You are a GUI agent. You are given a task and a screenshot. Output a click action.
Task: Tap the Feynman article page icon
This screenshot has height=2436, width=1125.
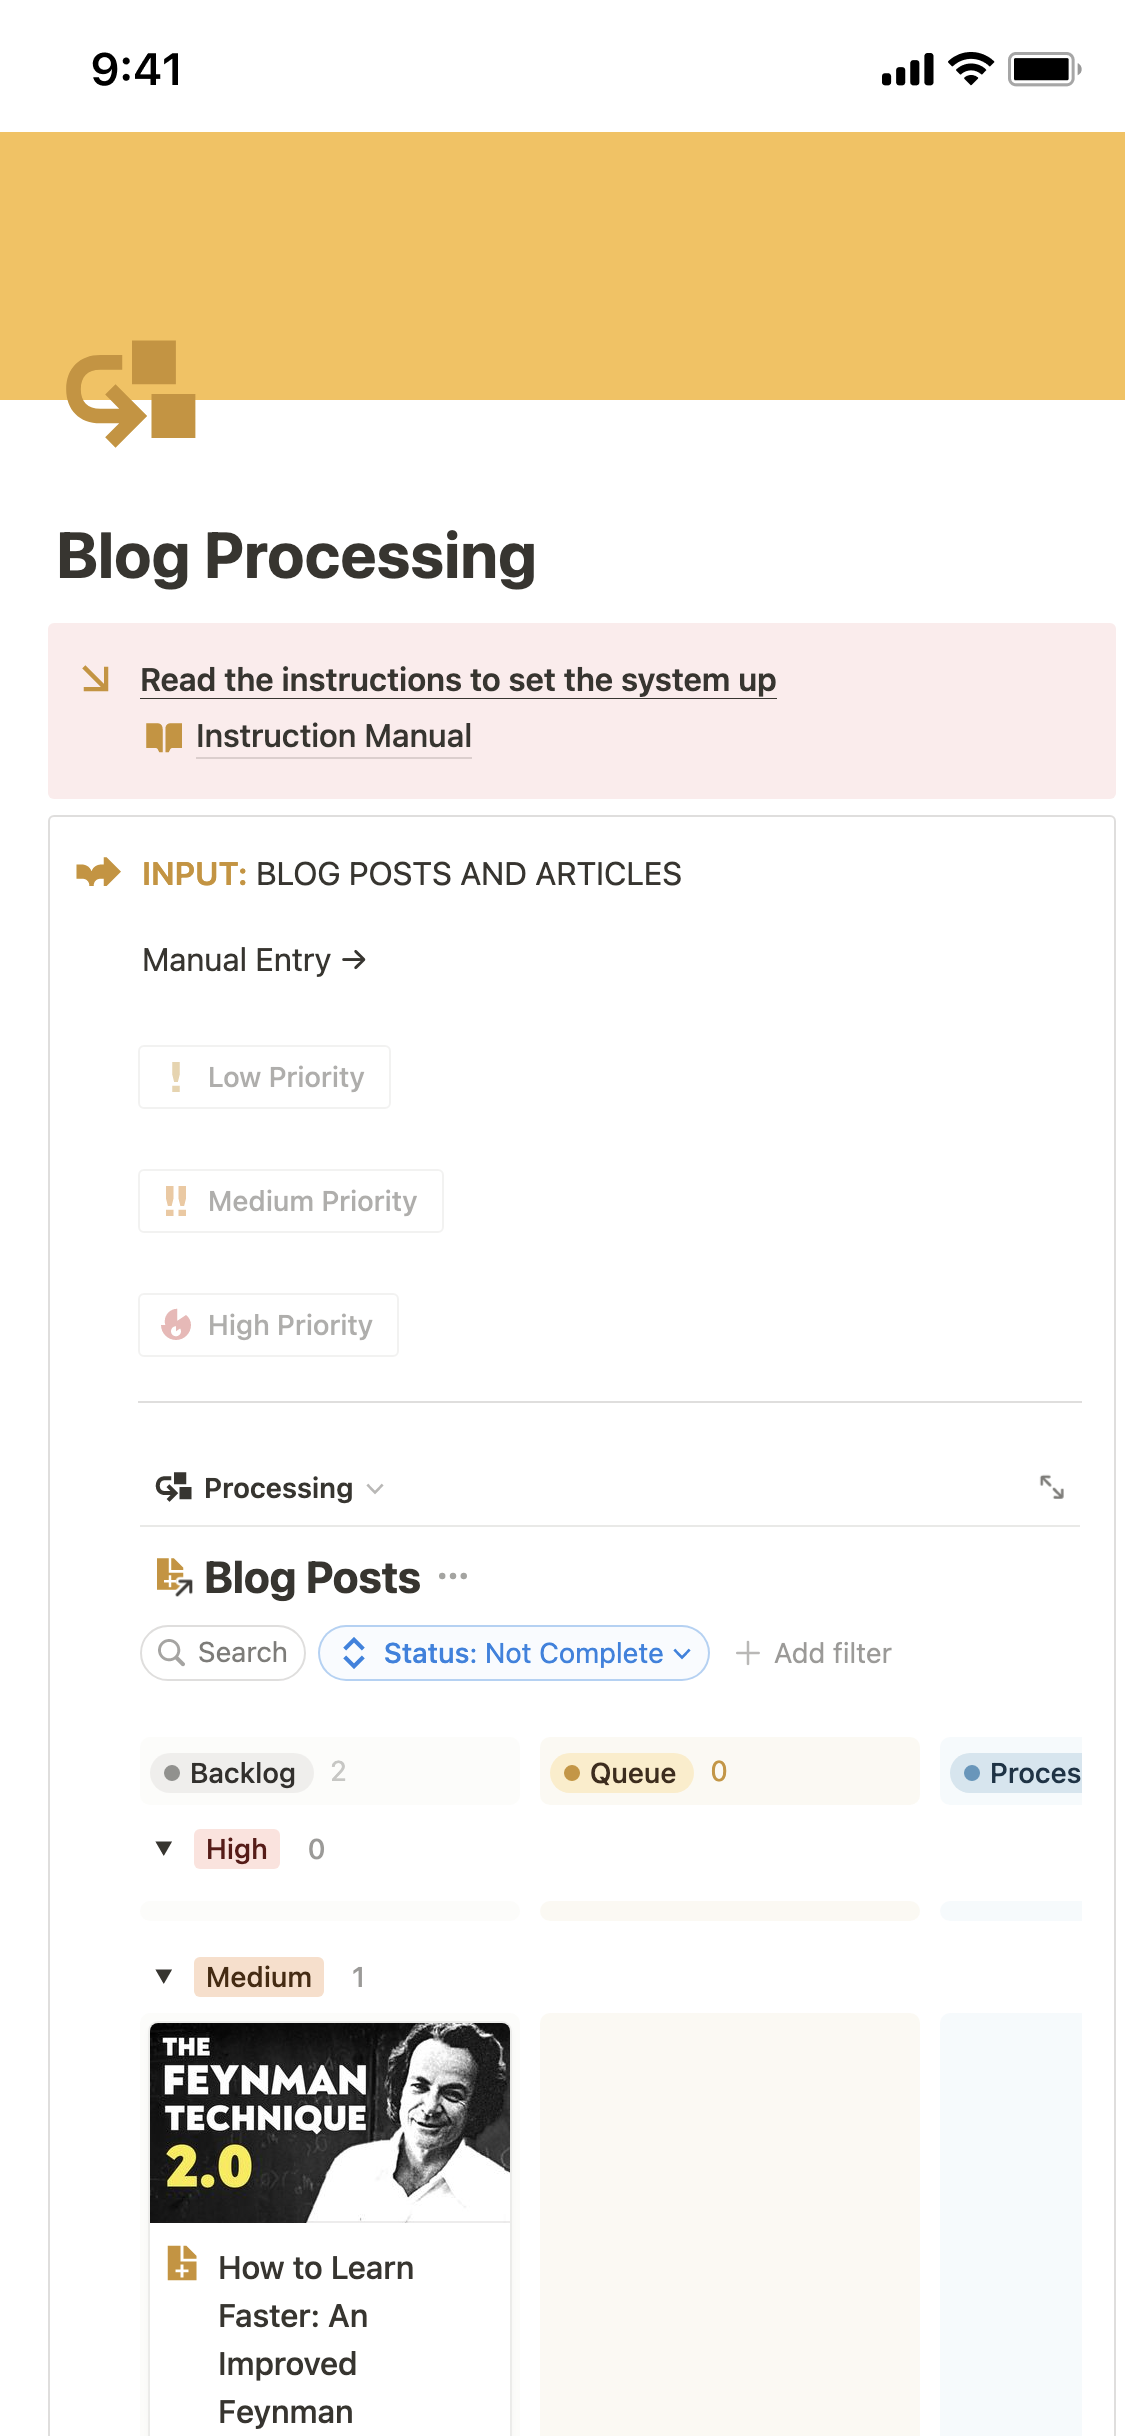(x=182, y=2262)
